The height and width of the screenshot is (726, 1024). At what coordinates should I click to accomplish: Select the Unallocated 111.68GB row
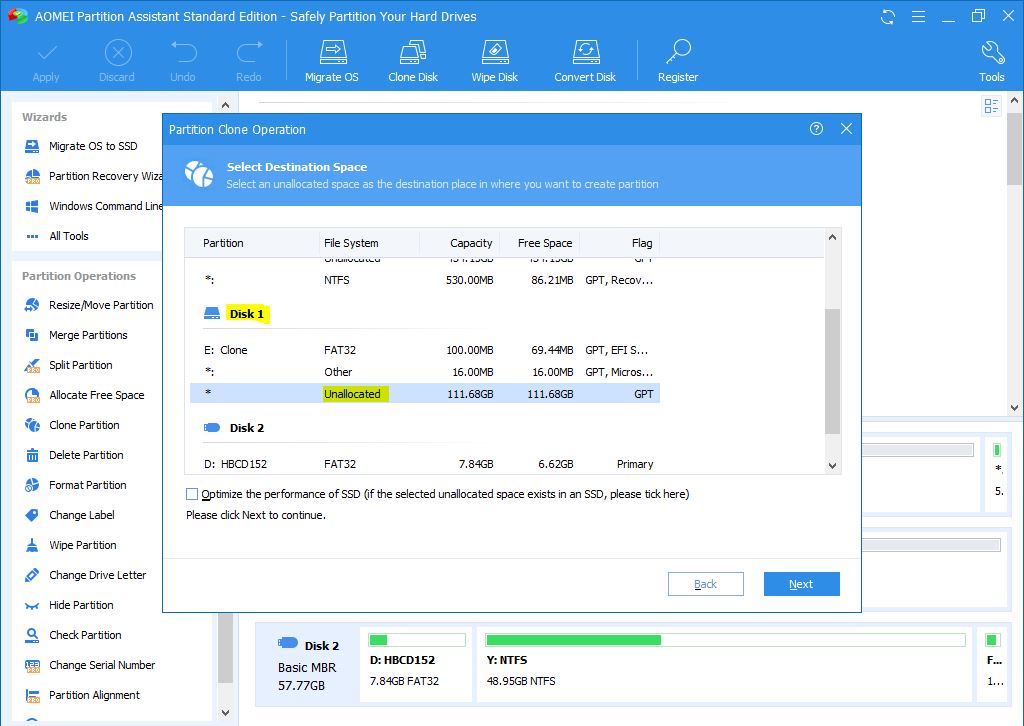[425, 394]
